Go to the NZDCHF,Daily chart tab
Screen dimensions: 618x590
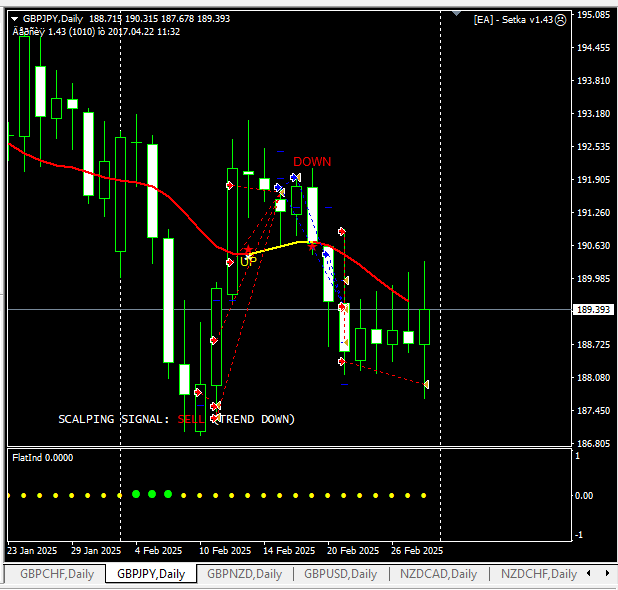click(x=539, y=574)
